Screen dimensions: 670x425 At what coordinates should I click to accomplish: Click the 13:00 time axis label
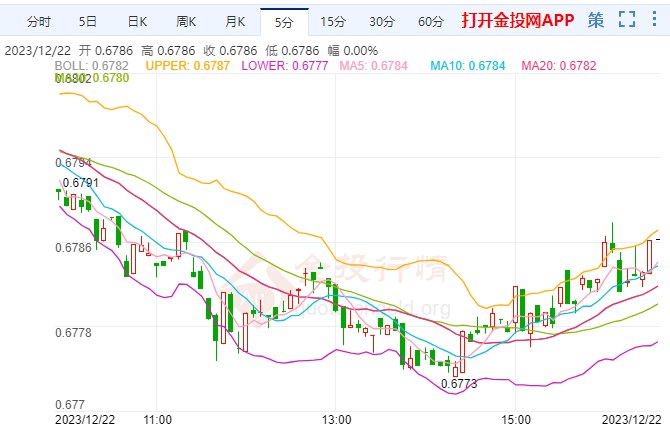pyautogui.click(x=337, y=419)
